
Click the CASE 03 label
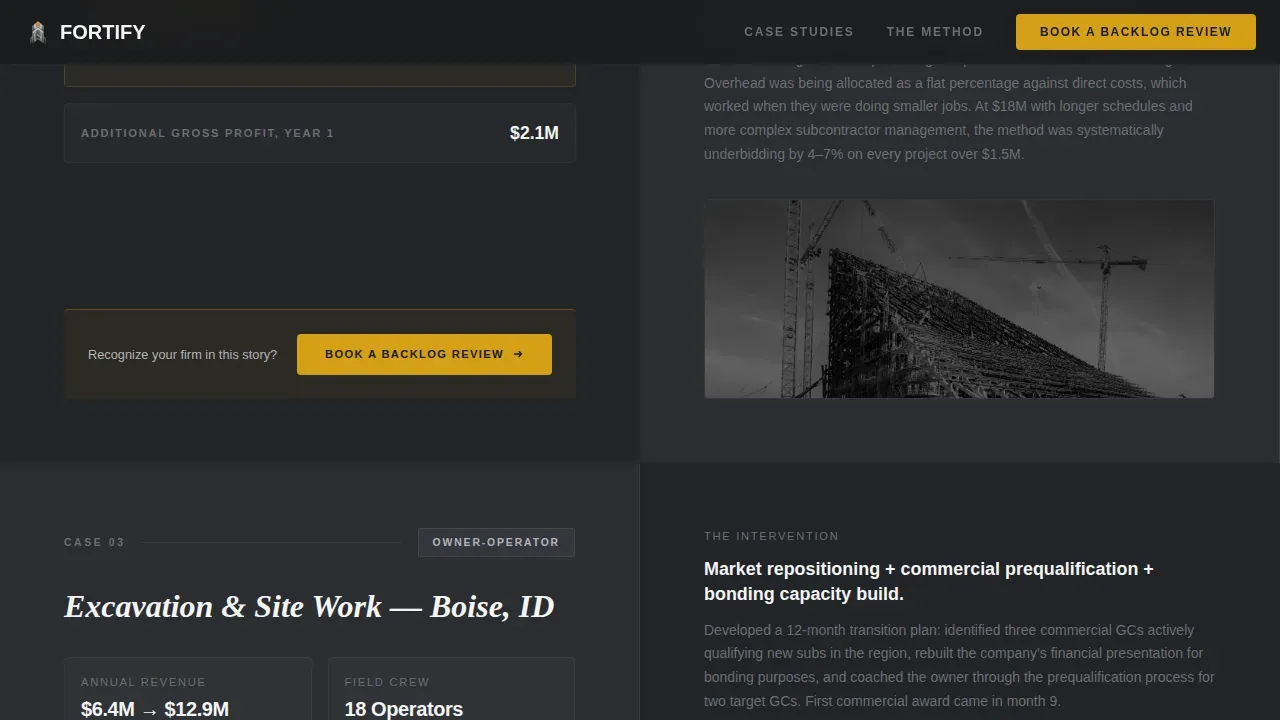[94, 542]
